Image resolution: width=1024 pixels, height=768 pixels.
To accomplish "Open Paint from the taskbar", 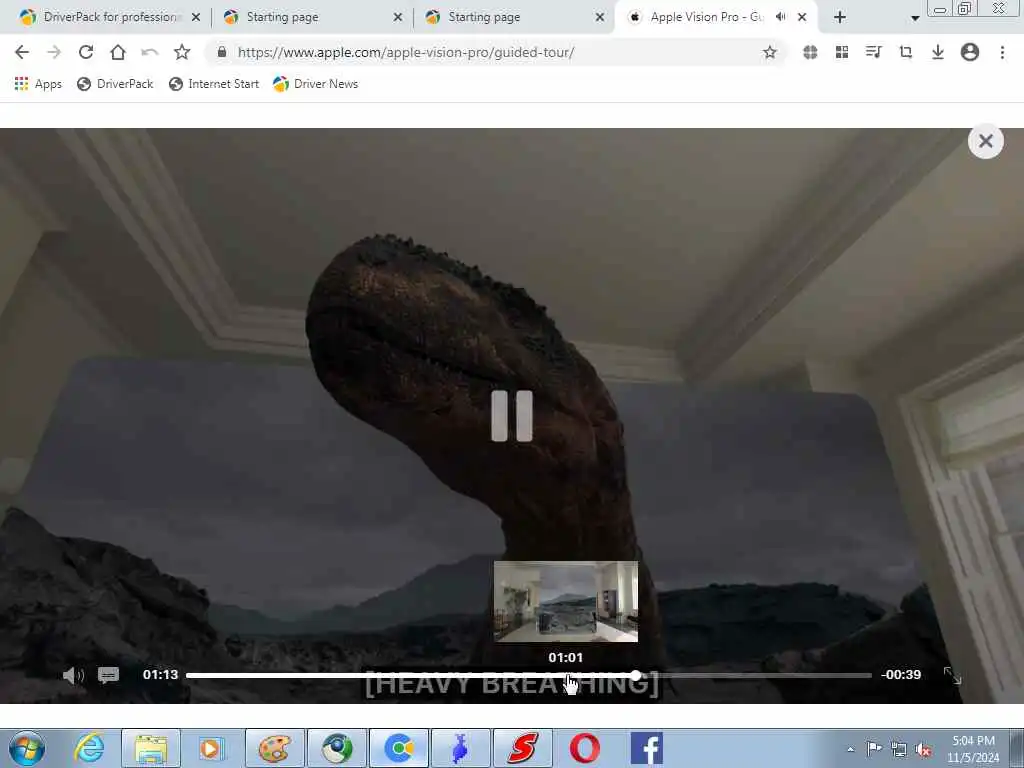I will [x=274, y=748].
